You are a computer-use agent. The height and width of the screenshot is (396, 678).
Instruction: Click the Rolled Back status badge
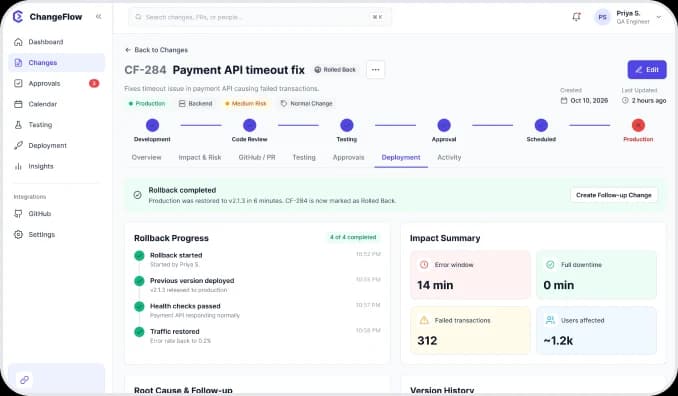coord(335,70)
